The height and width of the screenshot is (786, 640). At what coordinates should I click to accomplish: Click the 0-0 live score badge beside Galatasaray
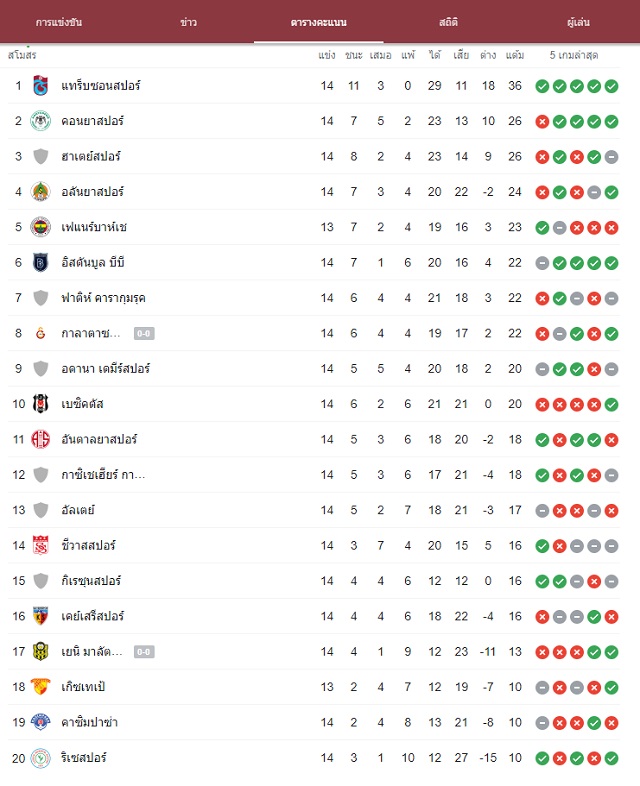[x=144, y=333]
